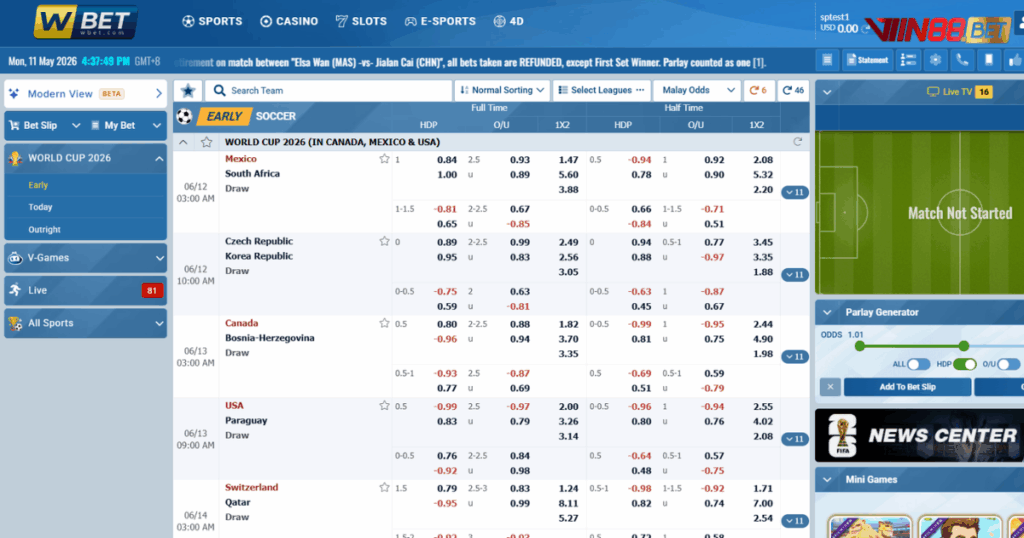Toggle the O/U switch in Parlay Generator

point(1008,364)
